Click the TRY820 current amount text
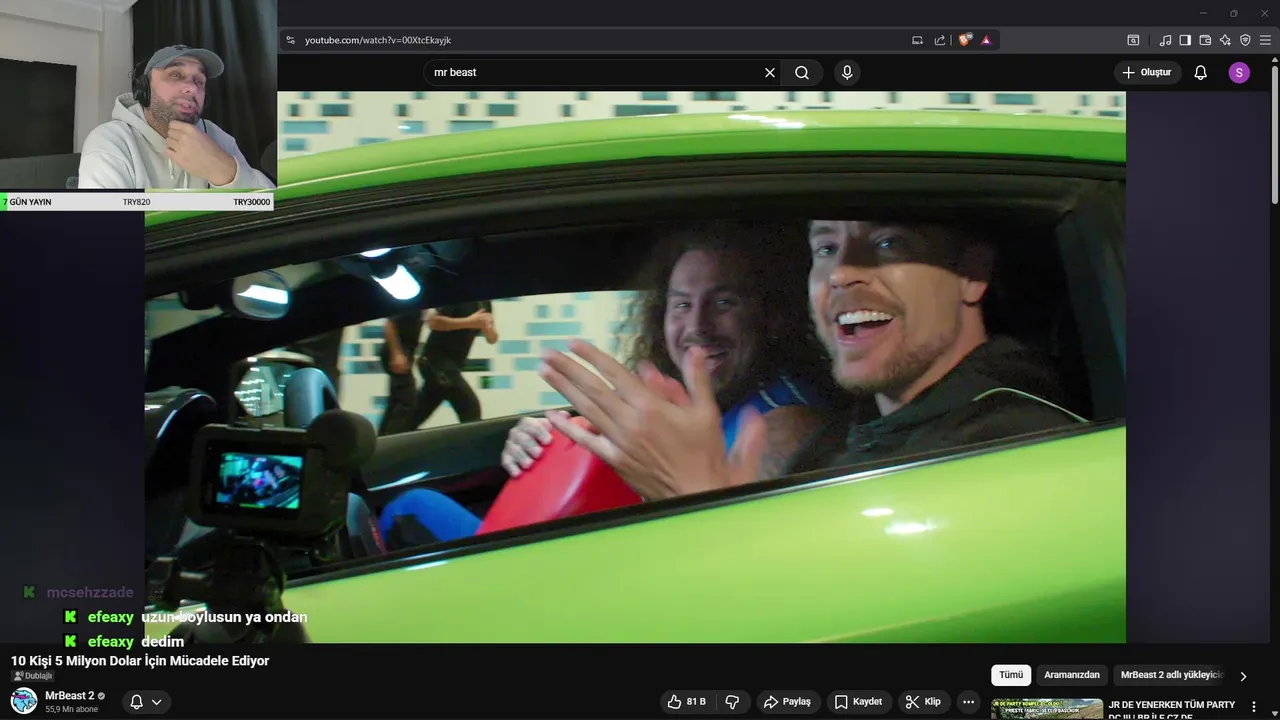Screen dimensions: 1280x720 136,202
